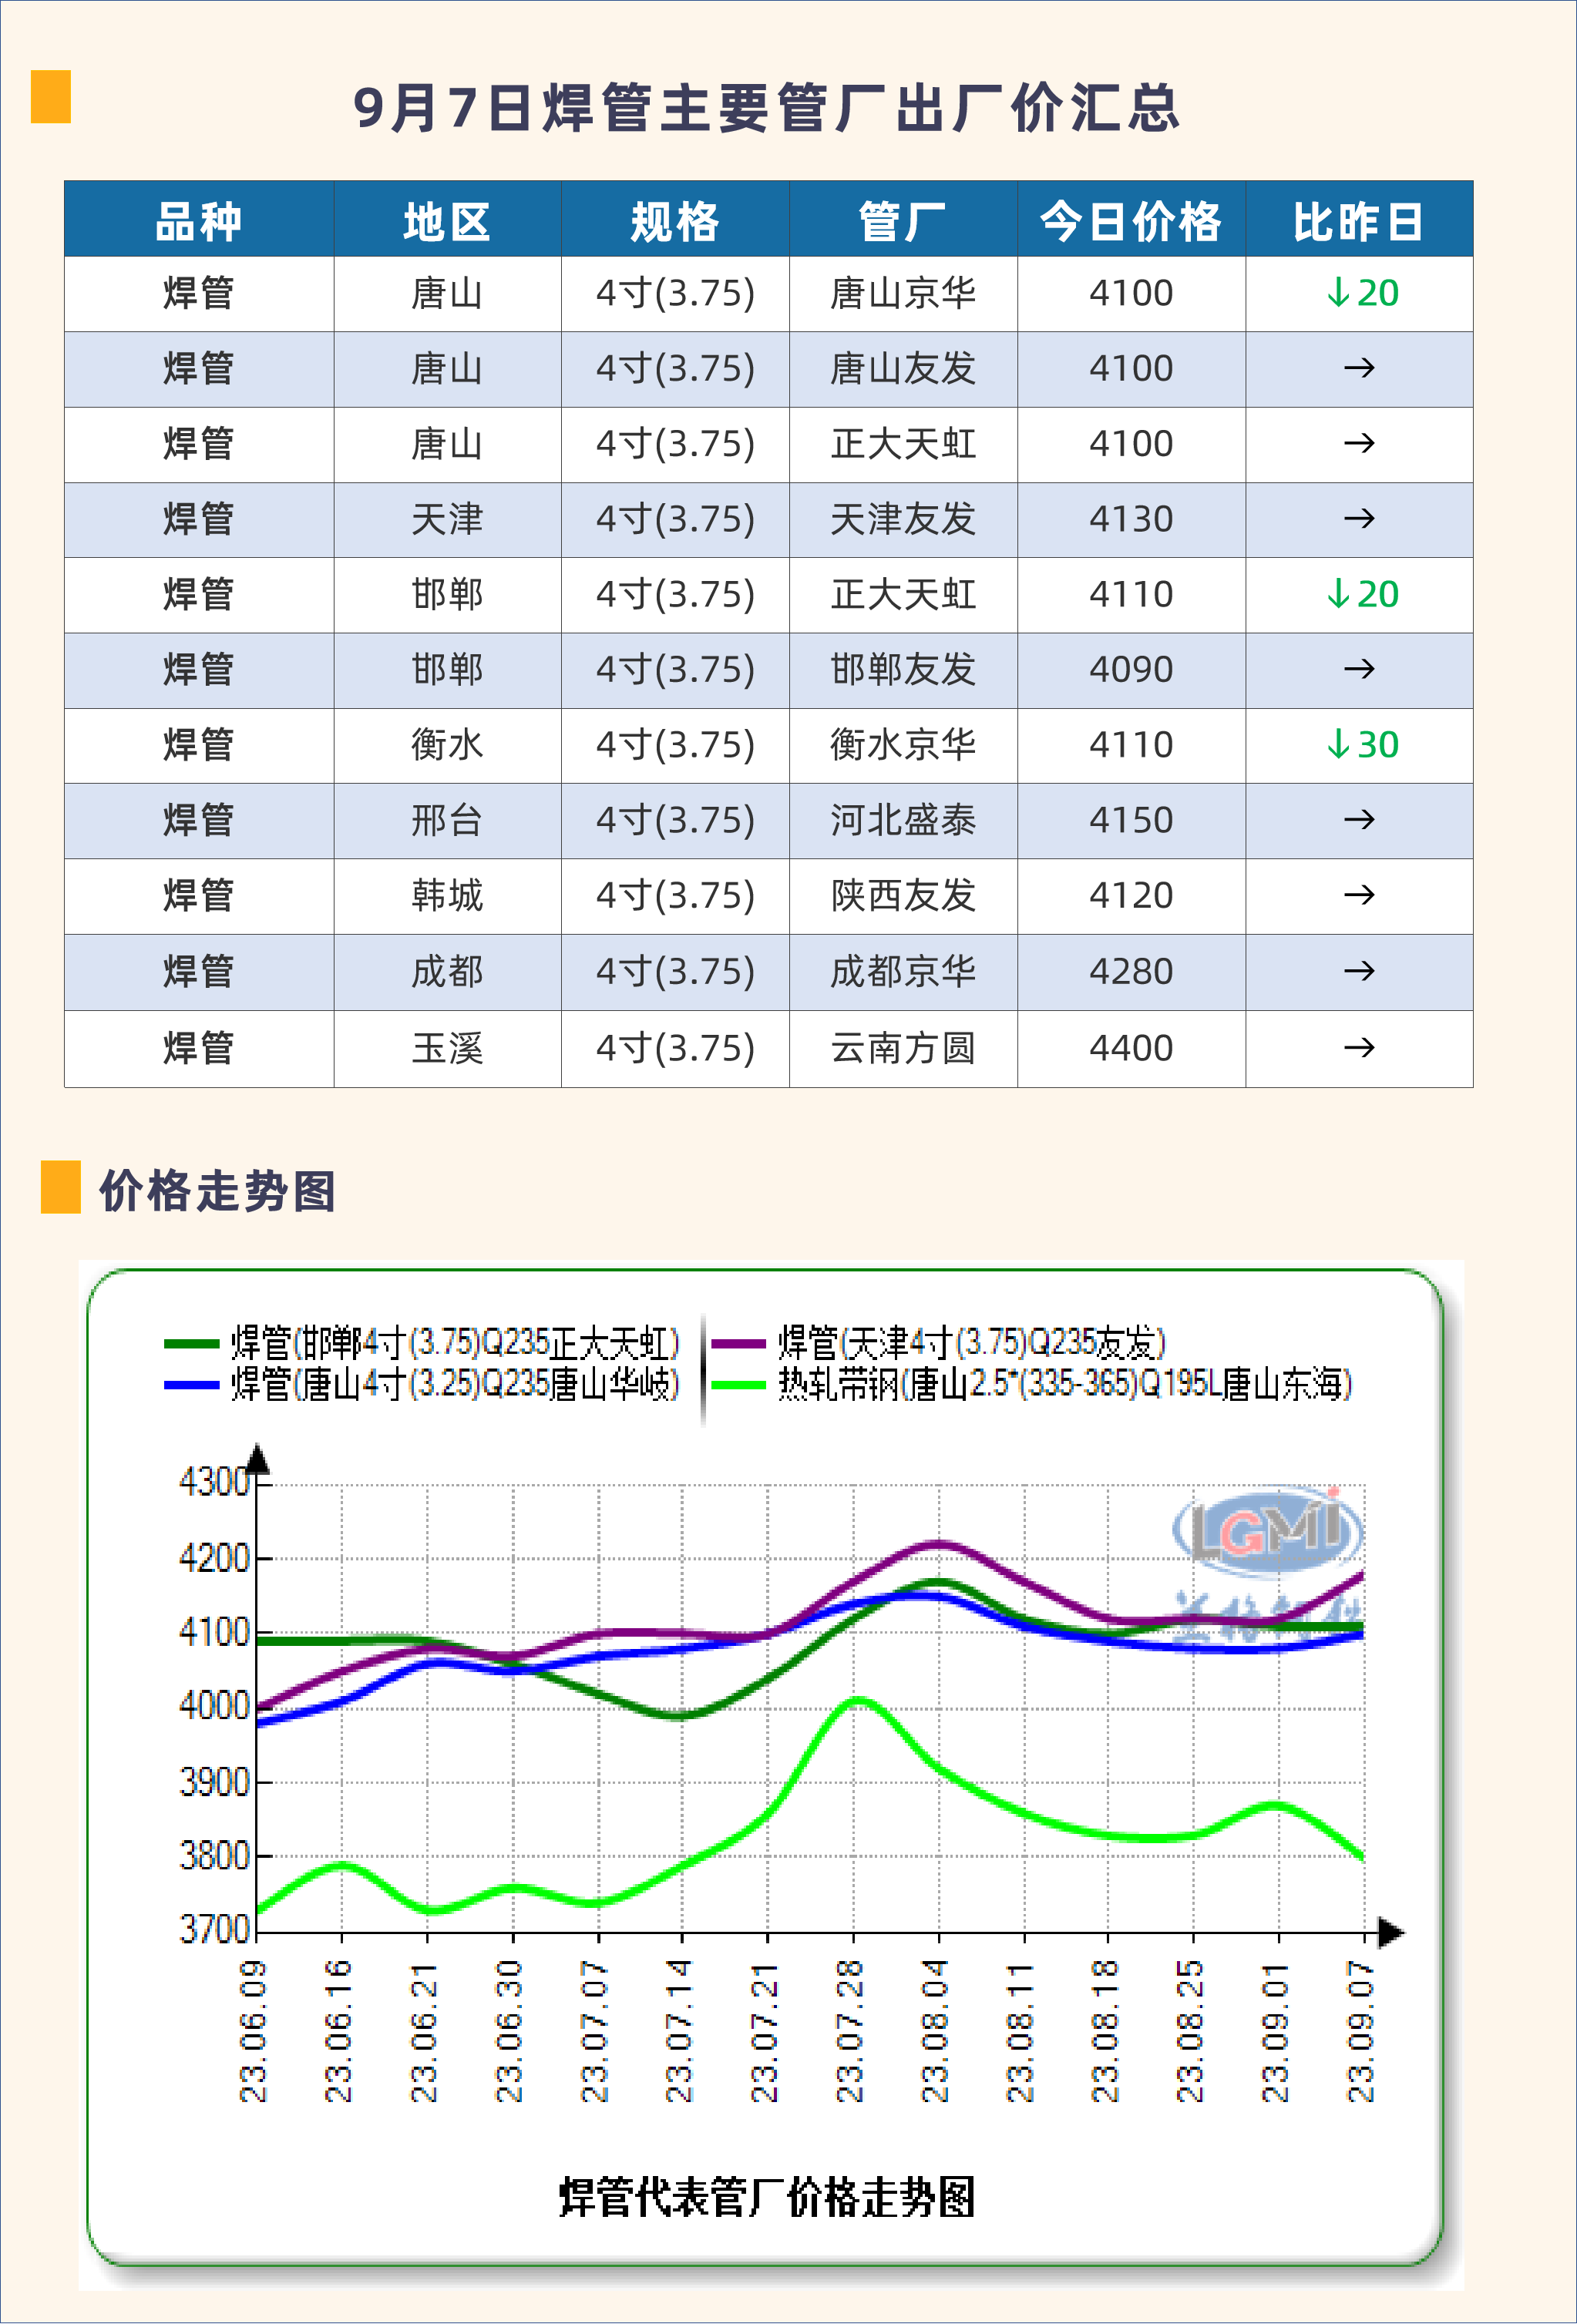Click the flat arrow in 唐山友发 row
Image resolution: width=1577 pixels, height=2324 pixels.
(x=1359, y=368)
